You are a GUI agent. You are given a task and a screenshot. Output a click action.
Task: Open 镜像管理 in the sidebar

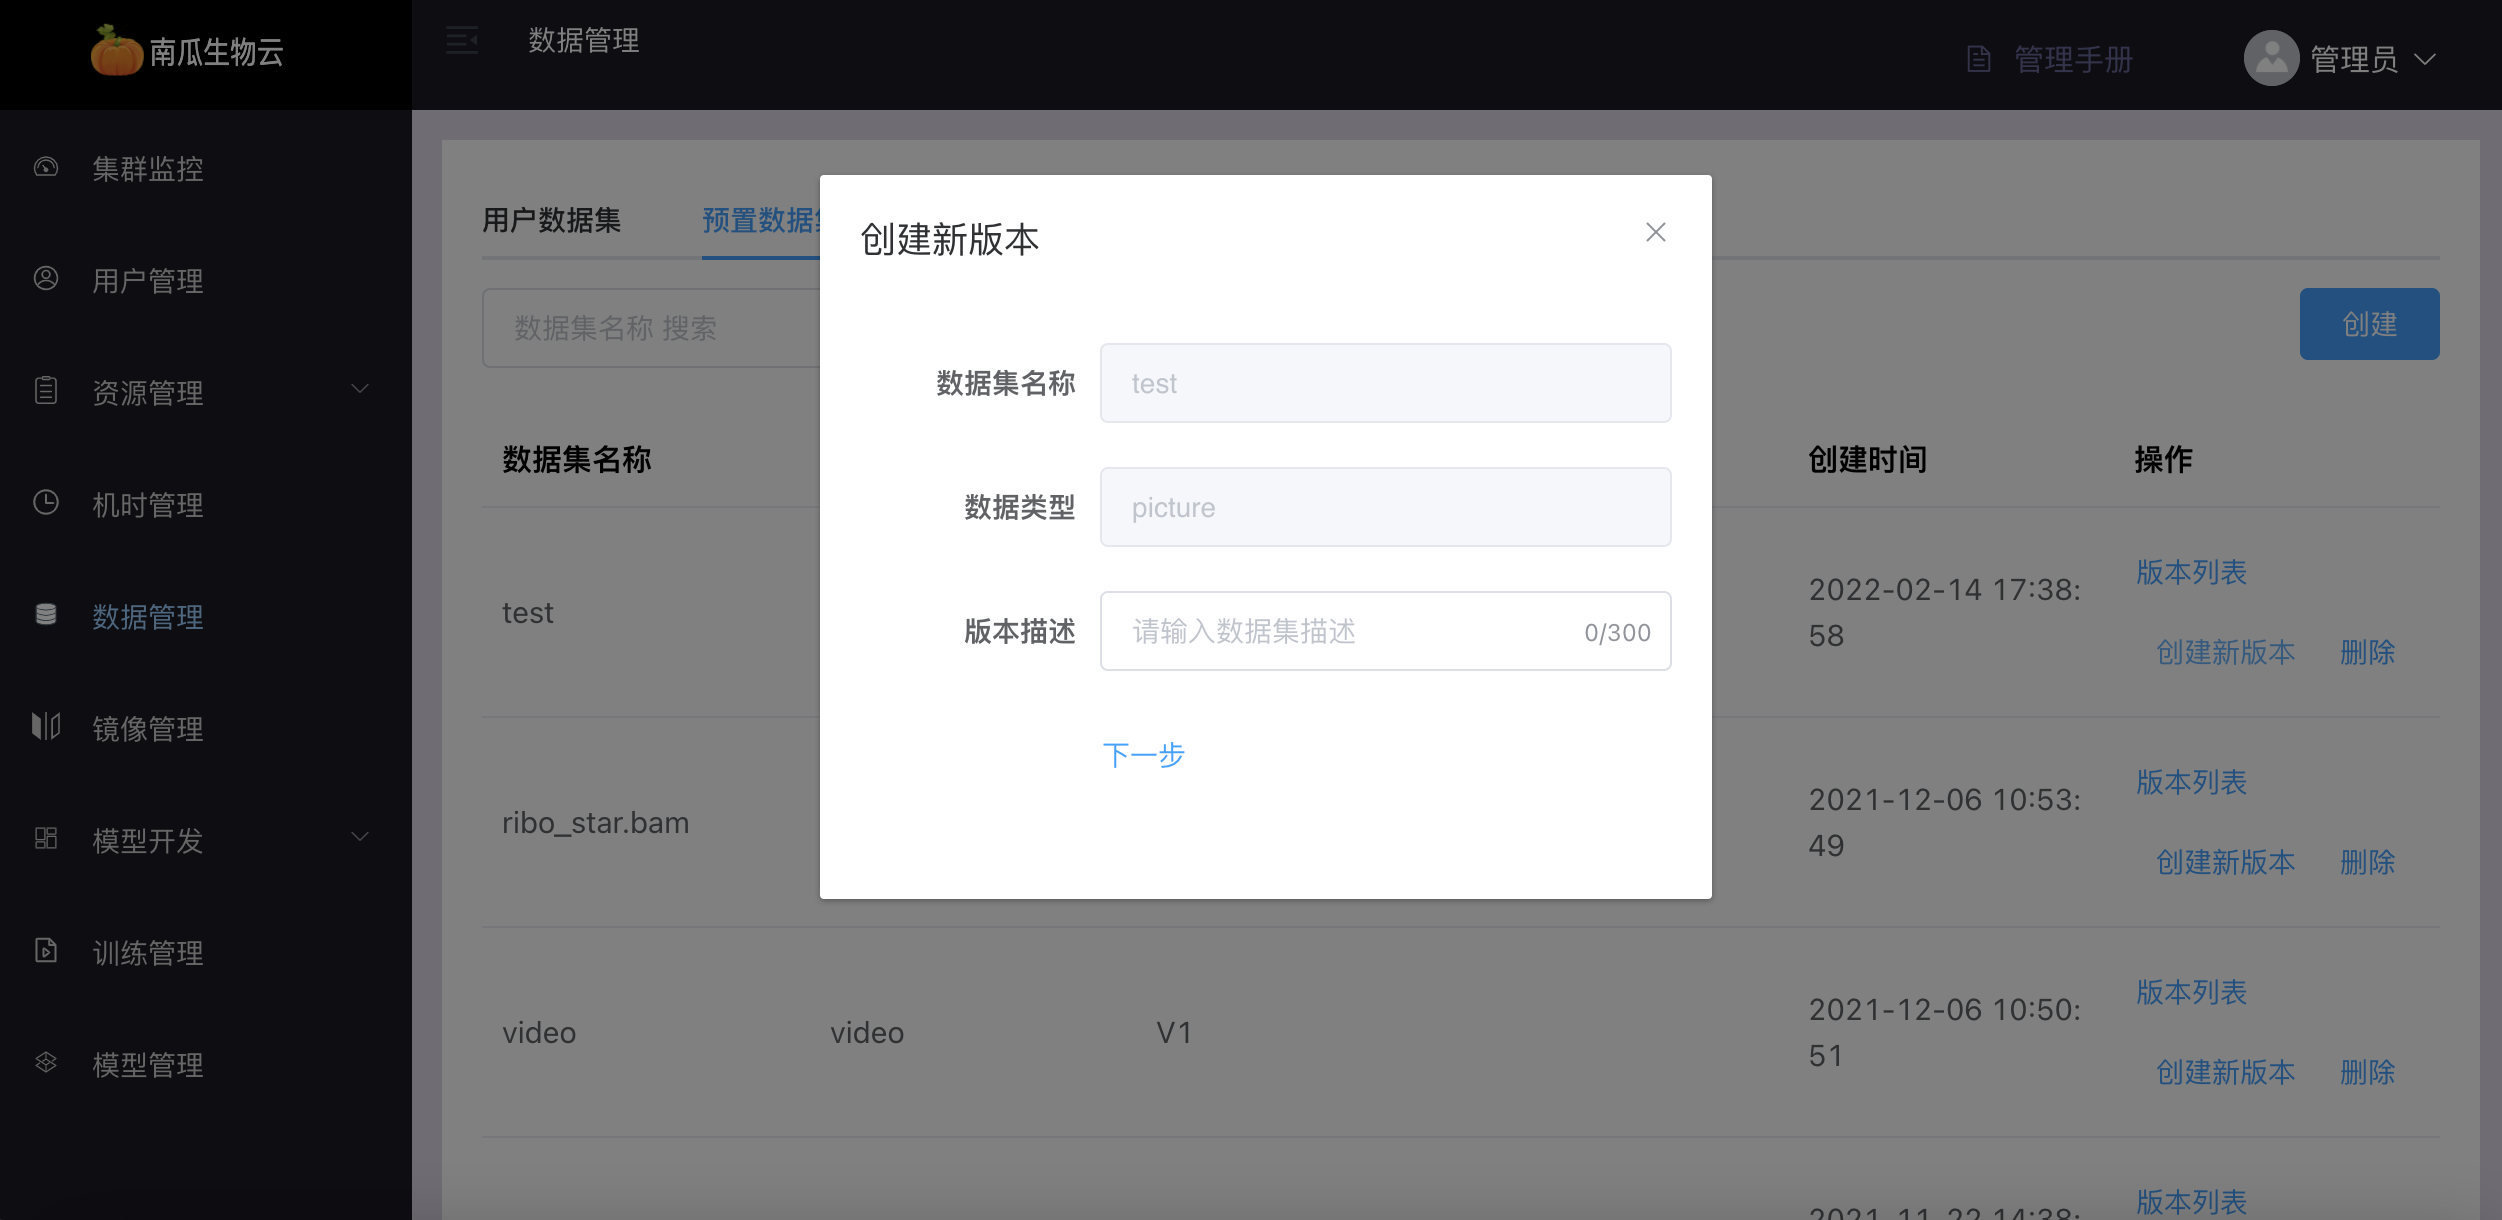[x=148, y=729]
